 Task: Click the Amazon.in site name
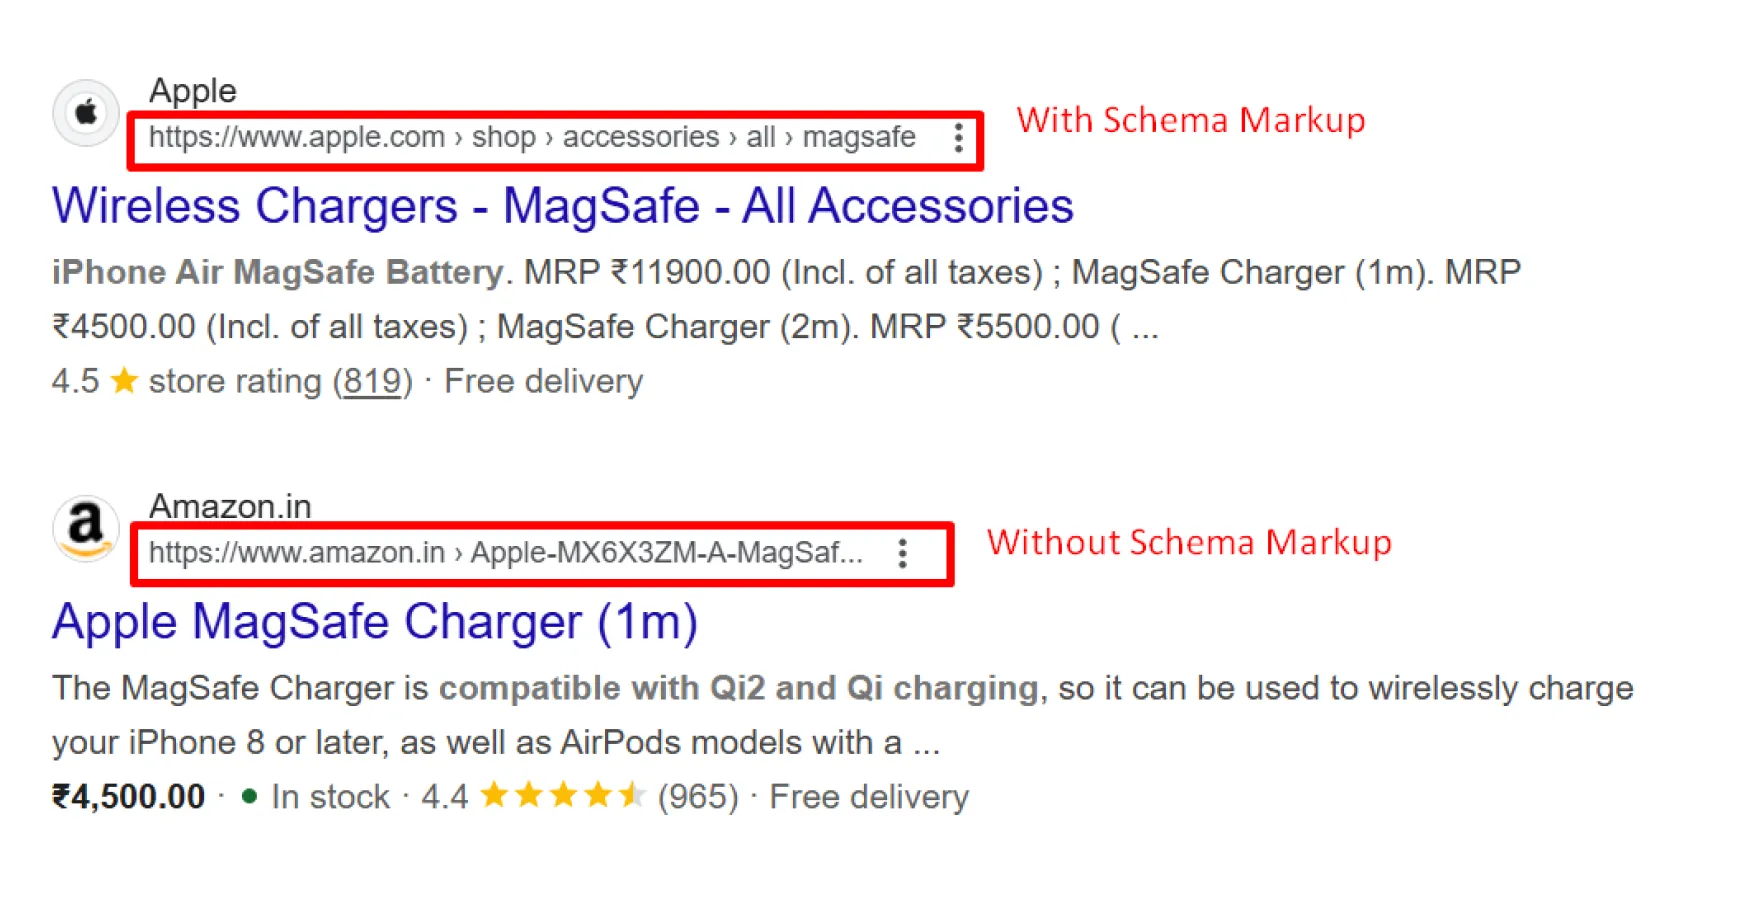coord(230,506)
